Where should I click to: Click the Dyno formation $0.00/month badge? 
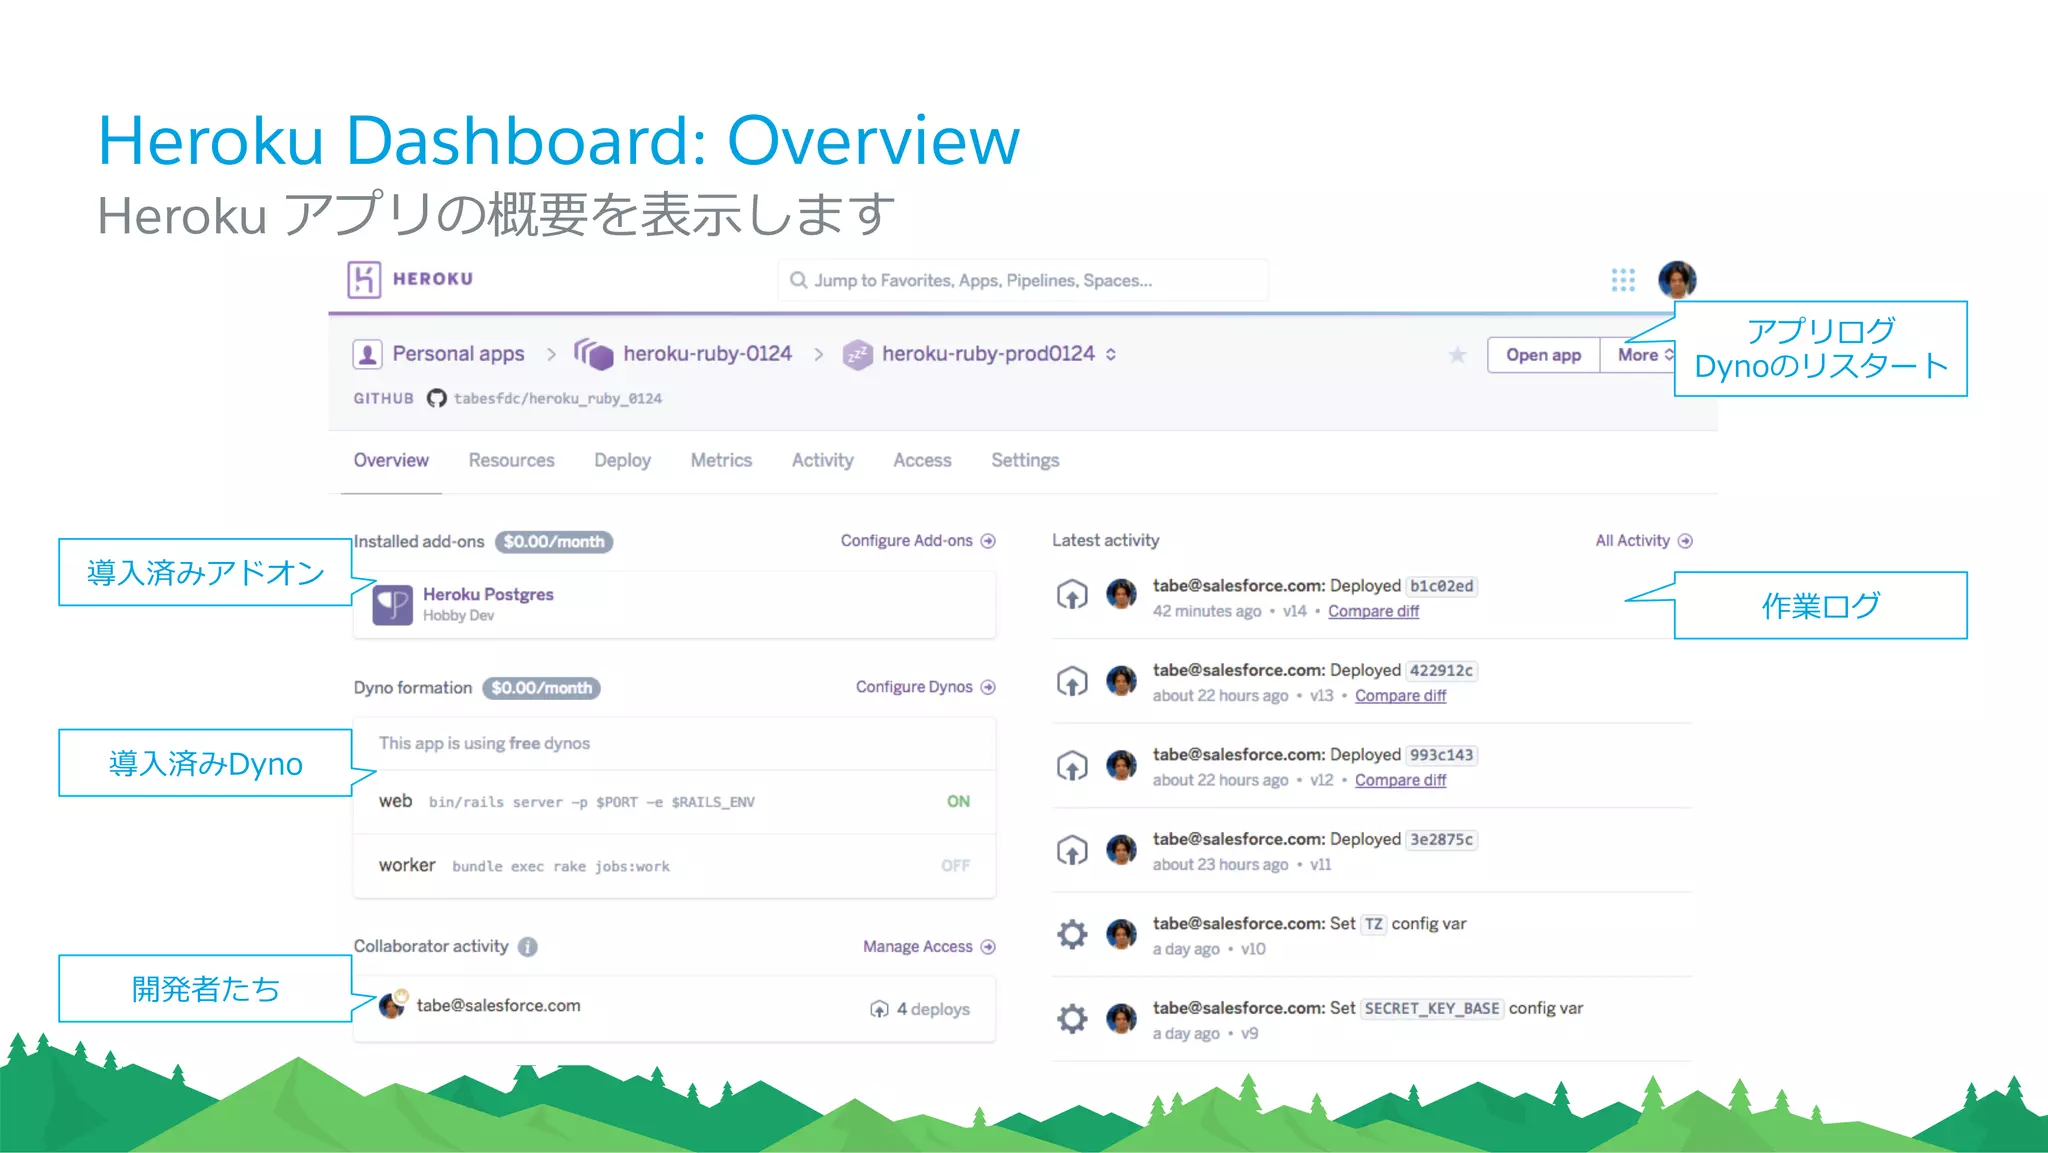[541, 688]
